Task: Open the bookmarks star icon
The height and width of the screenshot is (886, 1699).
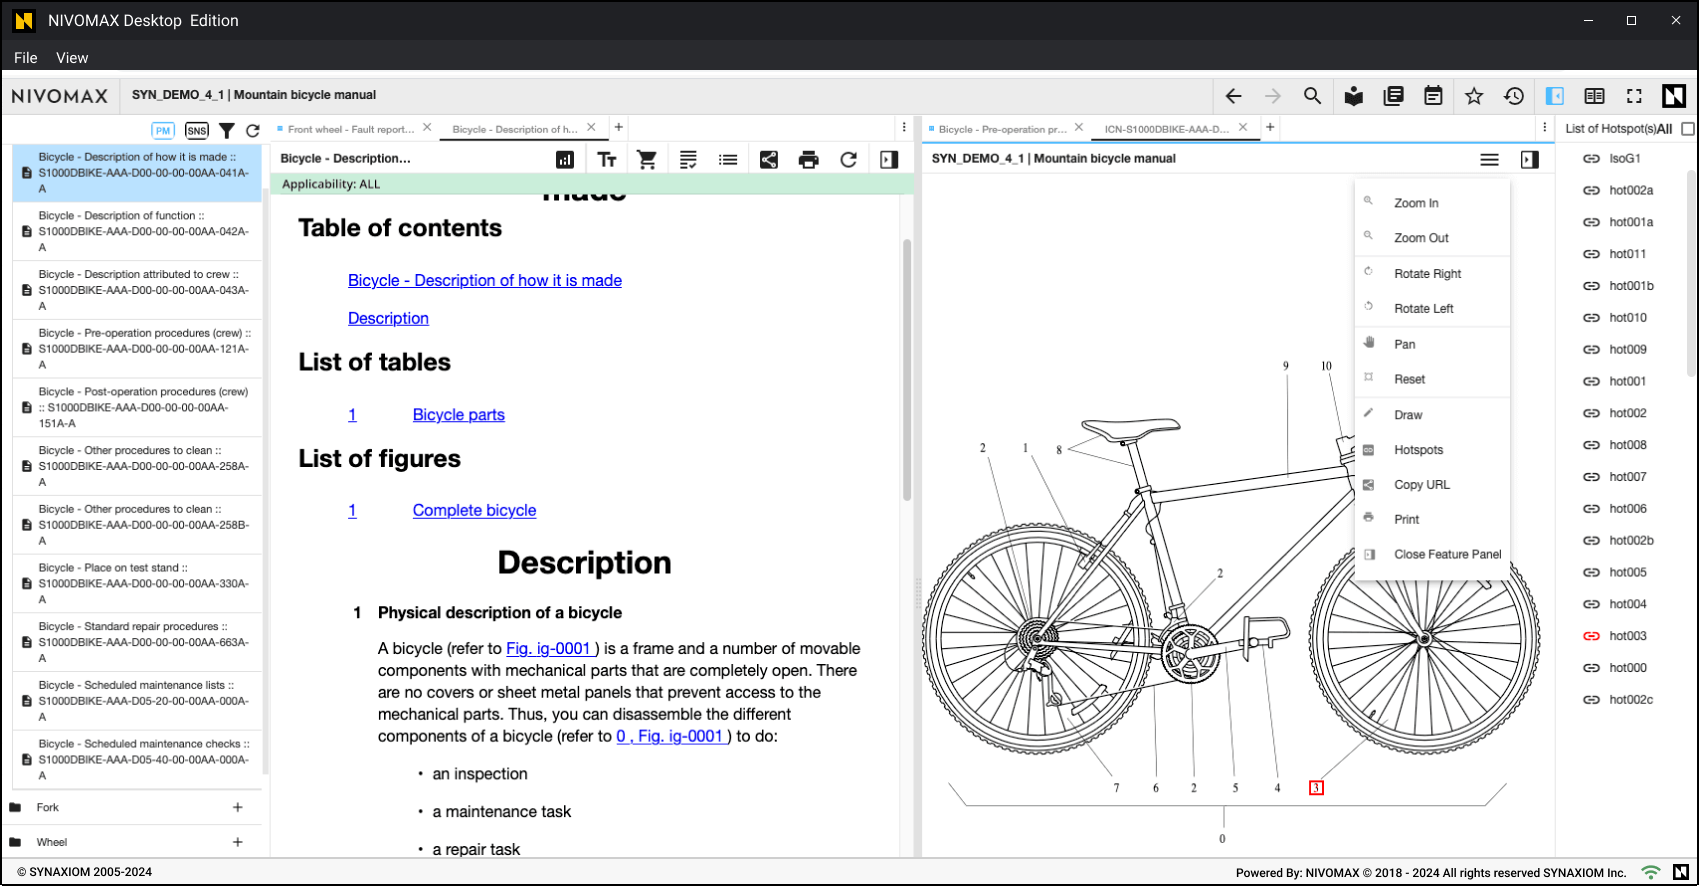Action: click(1474, 96)
